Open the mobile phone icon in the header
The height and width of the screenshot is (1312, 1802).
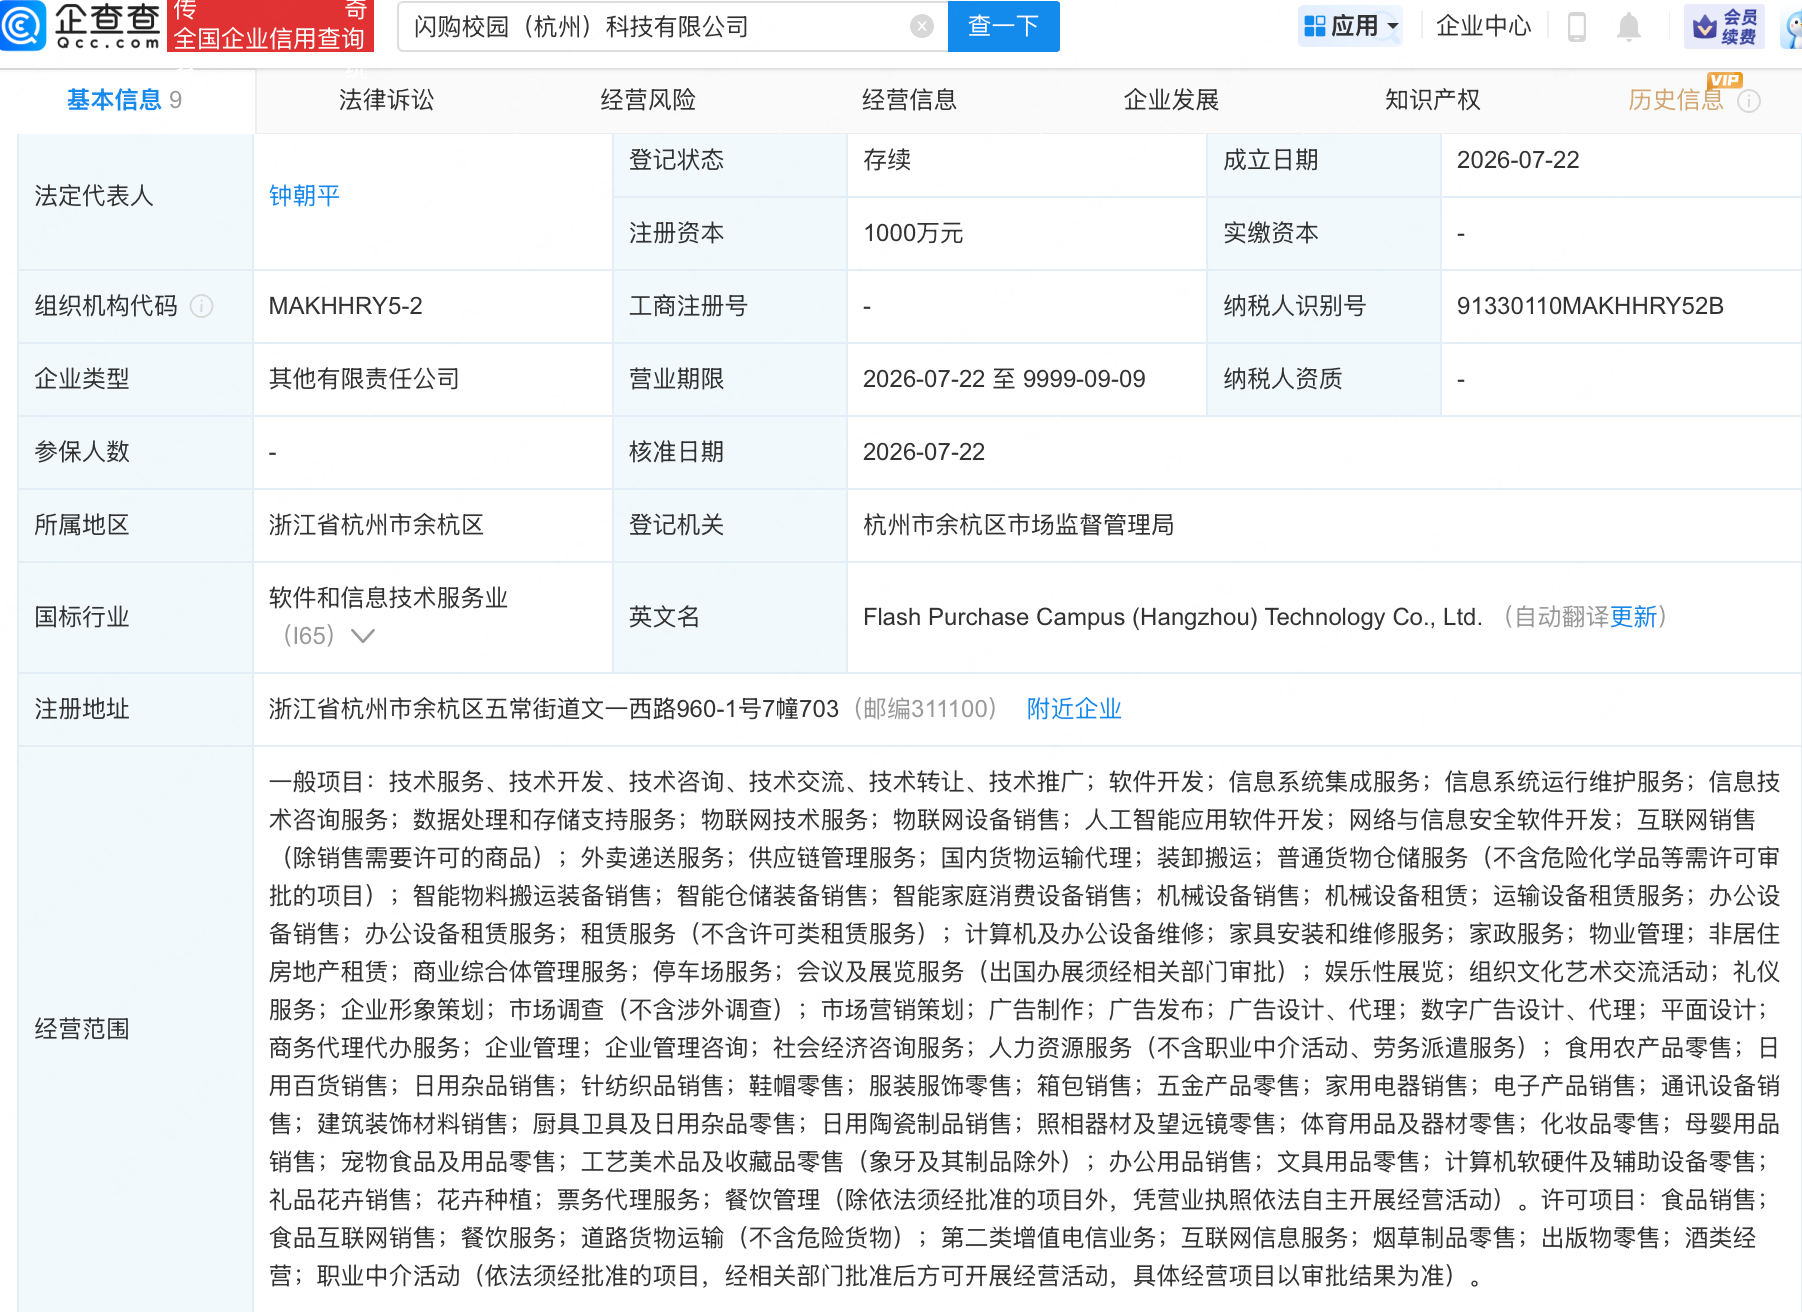pos(1577,27)
